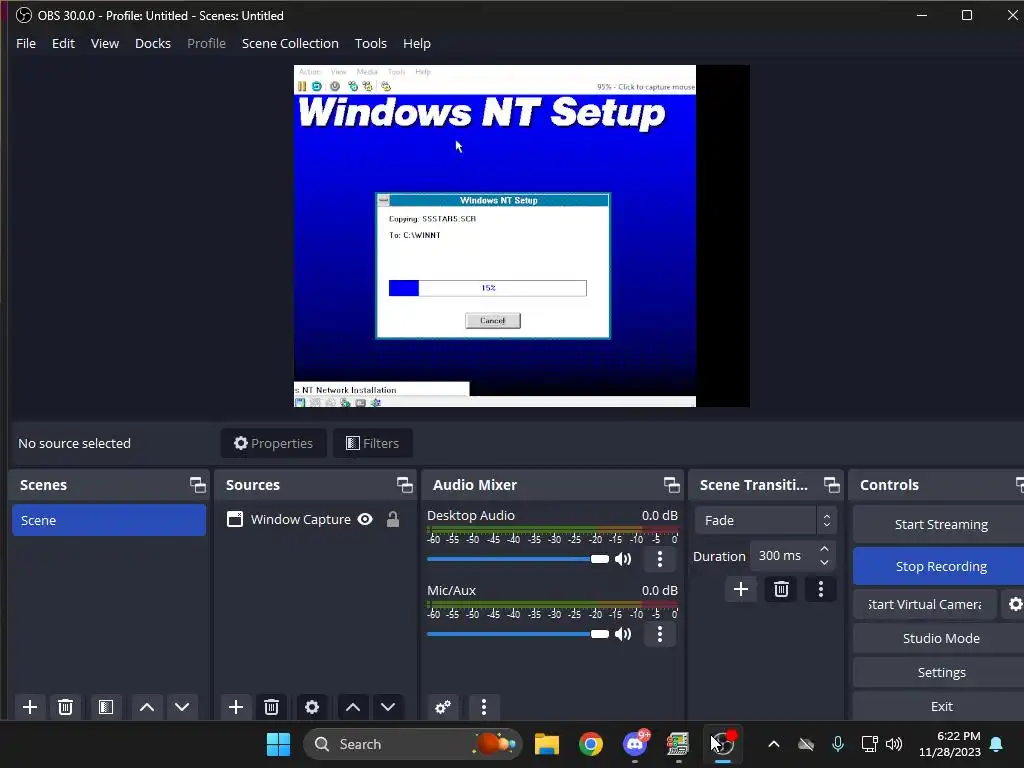The width and height of the screenshot is (1024, 768).
Task: Open Discord from taskbar
Action: click(635, 744)
